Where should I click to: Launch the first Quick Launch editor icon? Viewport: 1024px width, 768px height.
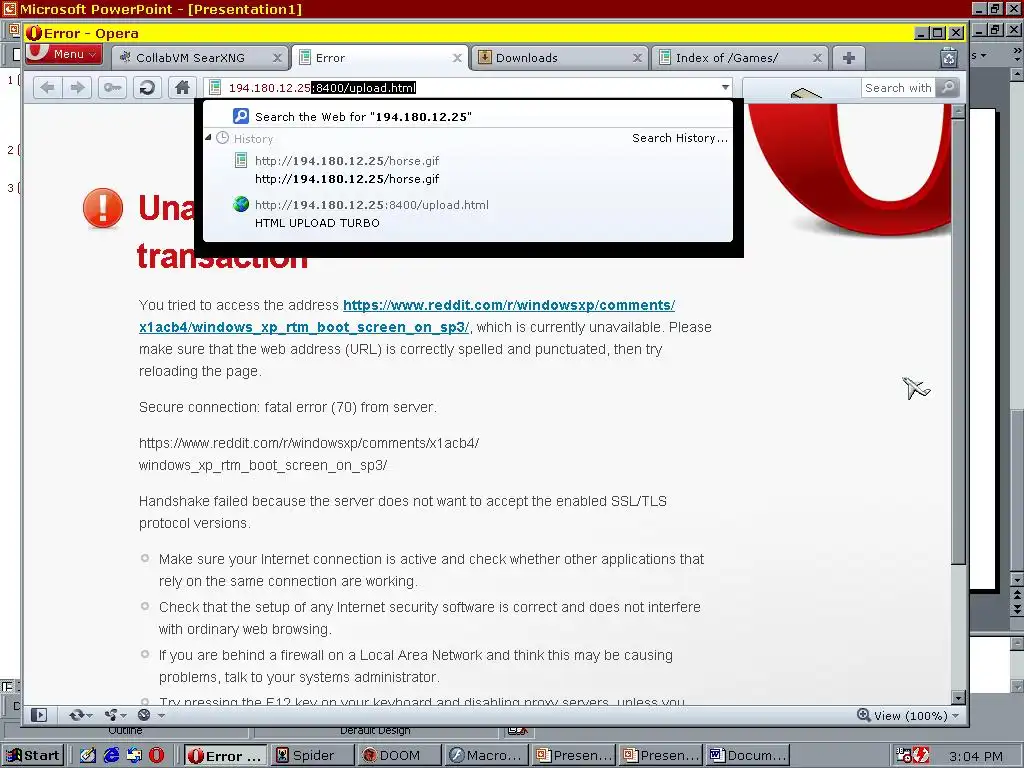(88, 756)
